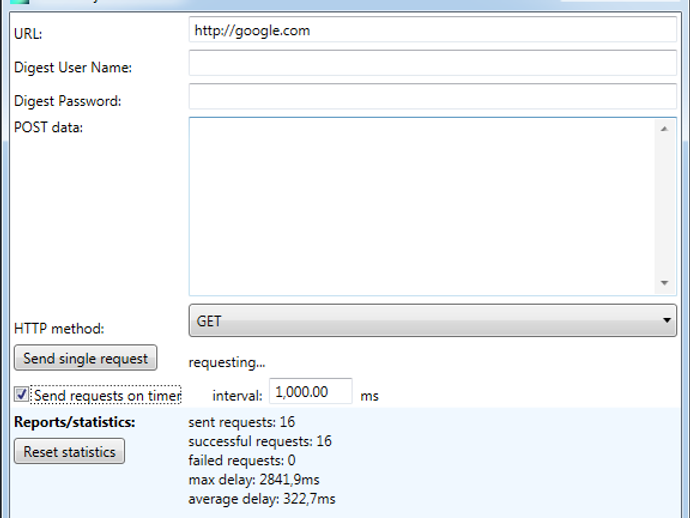Open the HTTP method GET dropdown

point(433,321)
